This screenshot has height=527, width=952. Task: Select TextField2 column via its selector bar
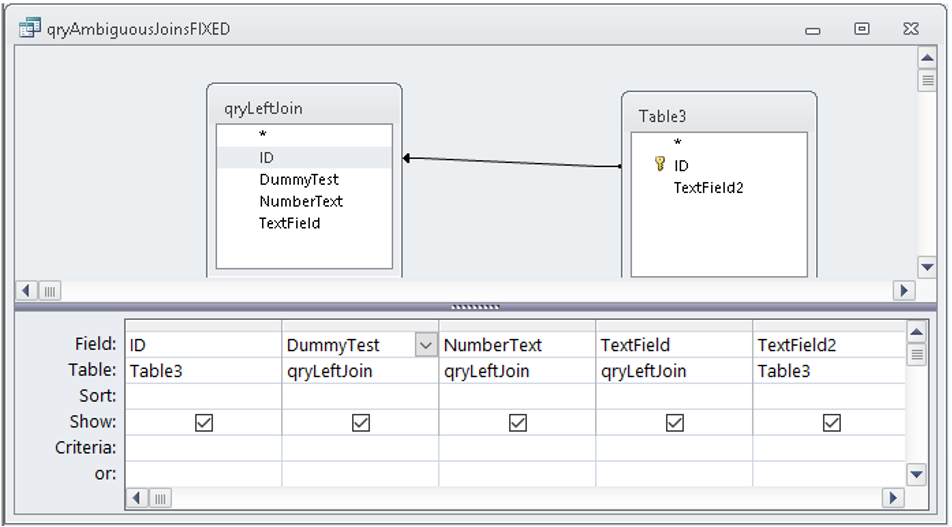(829, 326)
